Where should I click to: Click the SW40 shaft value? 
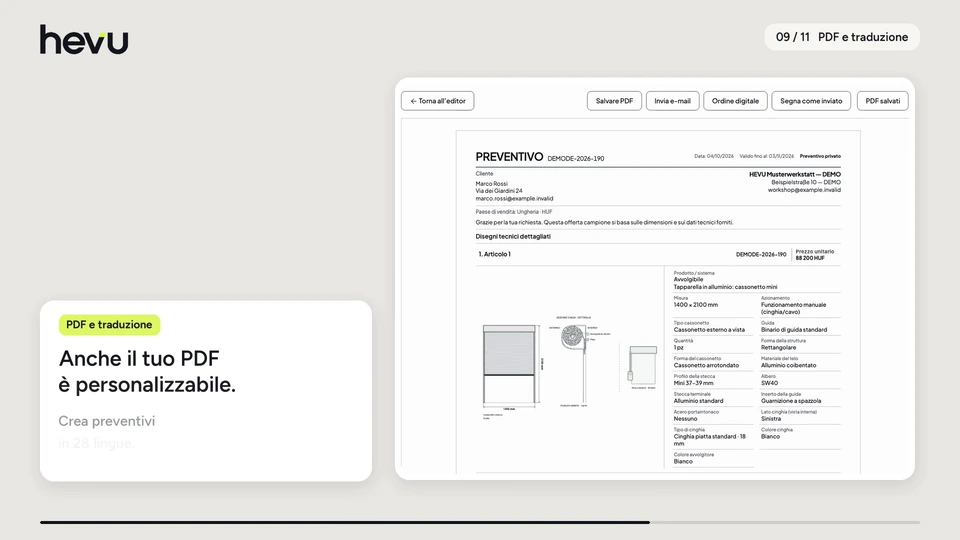[769, 383]
